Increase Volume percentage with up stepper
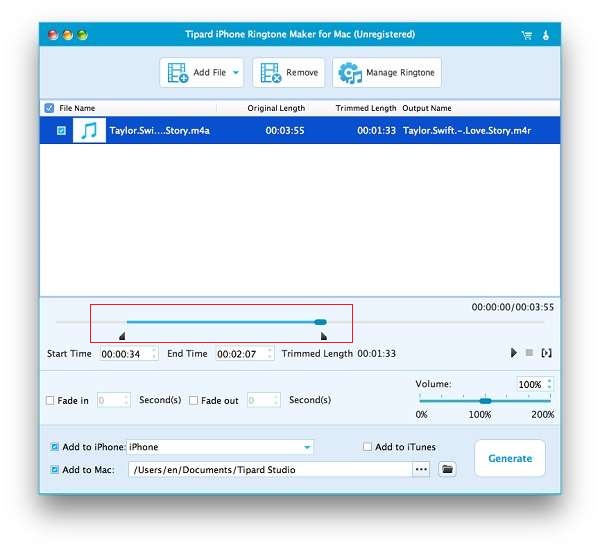Image resolution: width=600 pixels, height=550 pixels. click(x=549, y=381)
